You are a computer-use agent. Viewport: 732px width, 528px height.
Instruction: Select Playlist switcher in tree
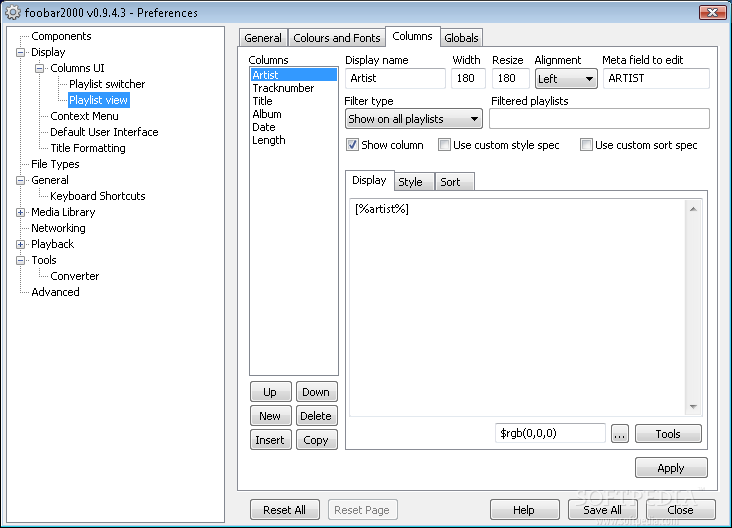pyautogui.click(x=107, y=84)
